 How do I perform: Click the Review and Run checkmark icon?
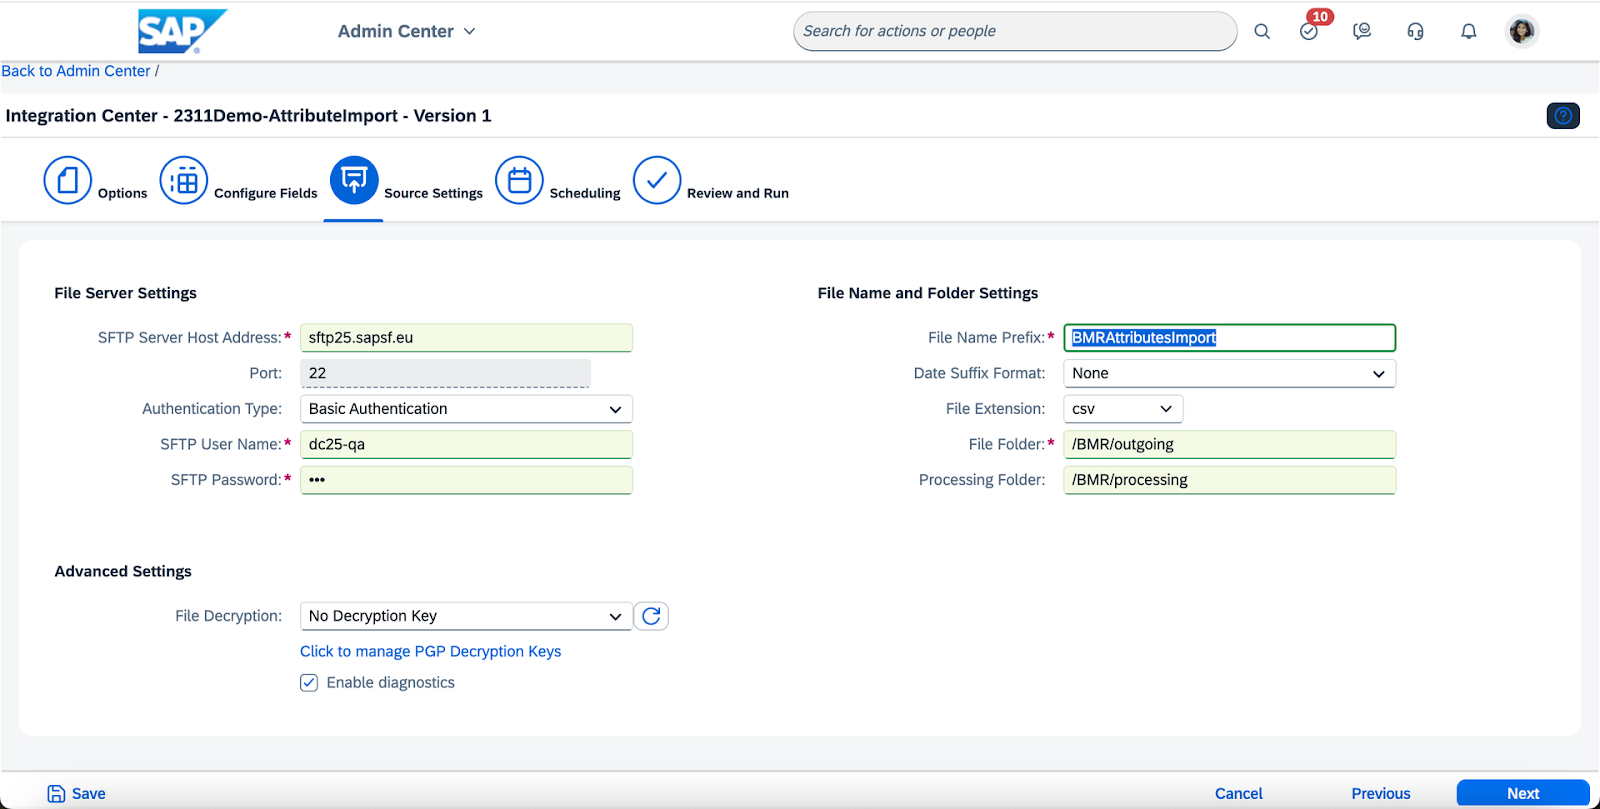coord(657,180)
